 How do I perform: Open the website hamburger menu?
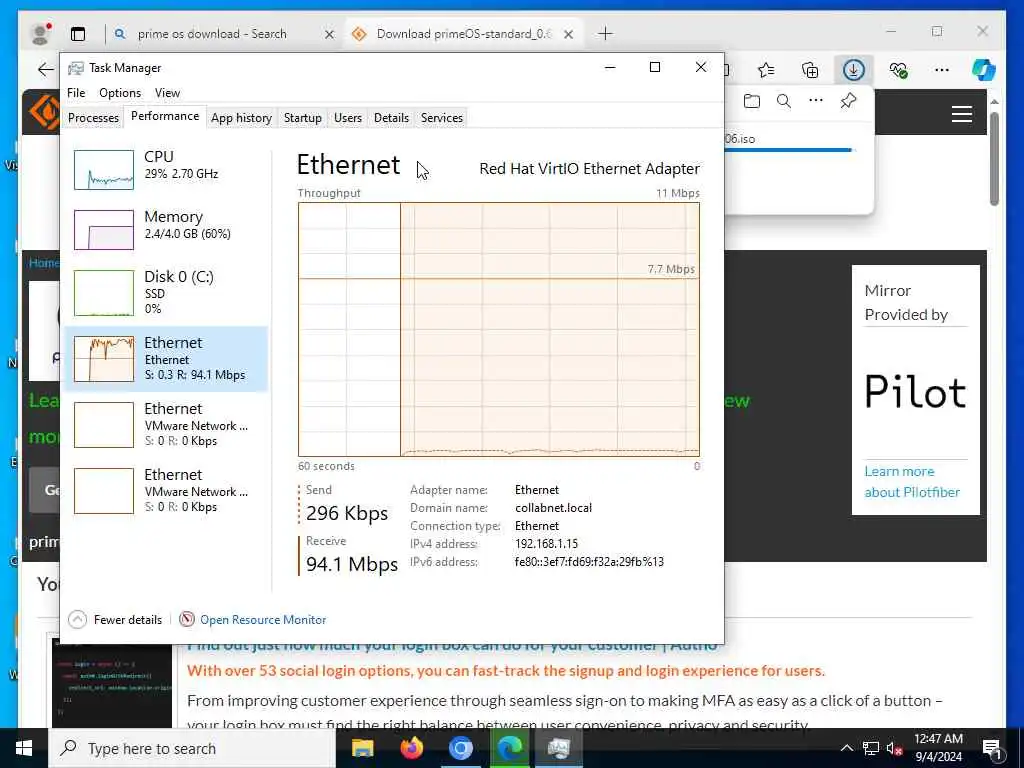pyautogui.click(x=961, y=114)
